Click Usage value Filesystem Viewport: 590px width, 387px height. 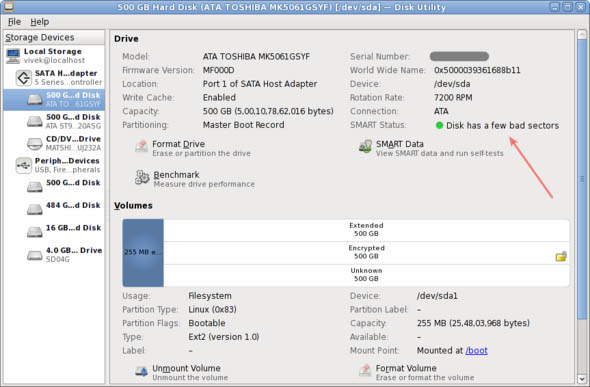[210, 296]
